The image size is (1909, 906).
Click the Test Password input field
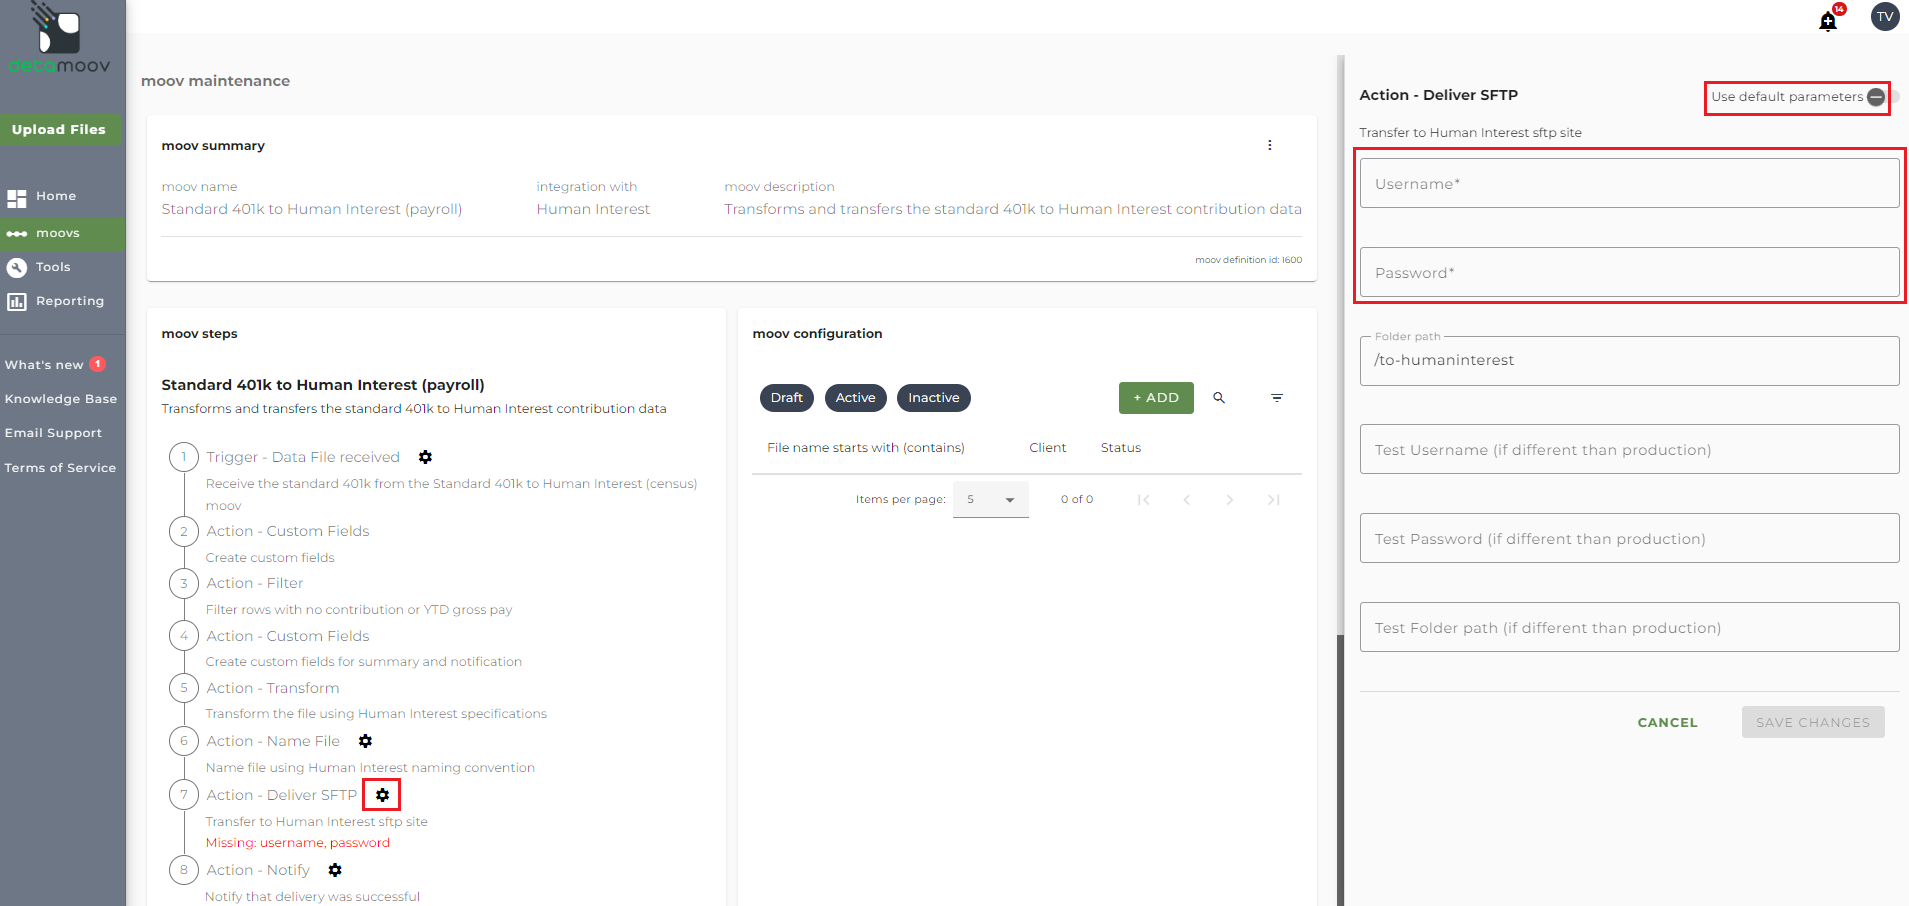coord(1629,539)
